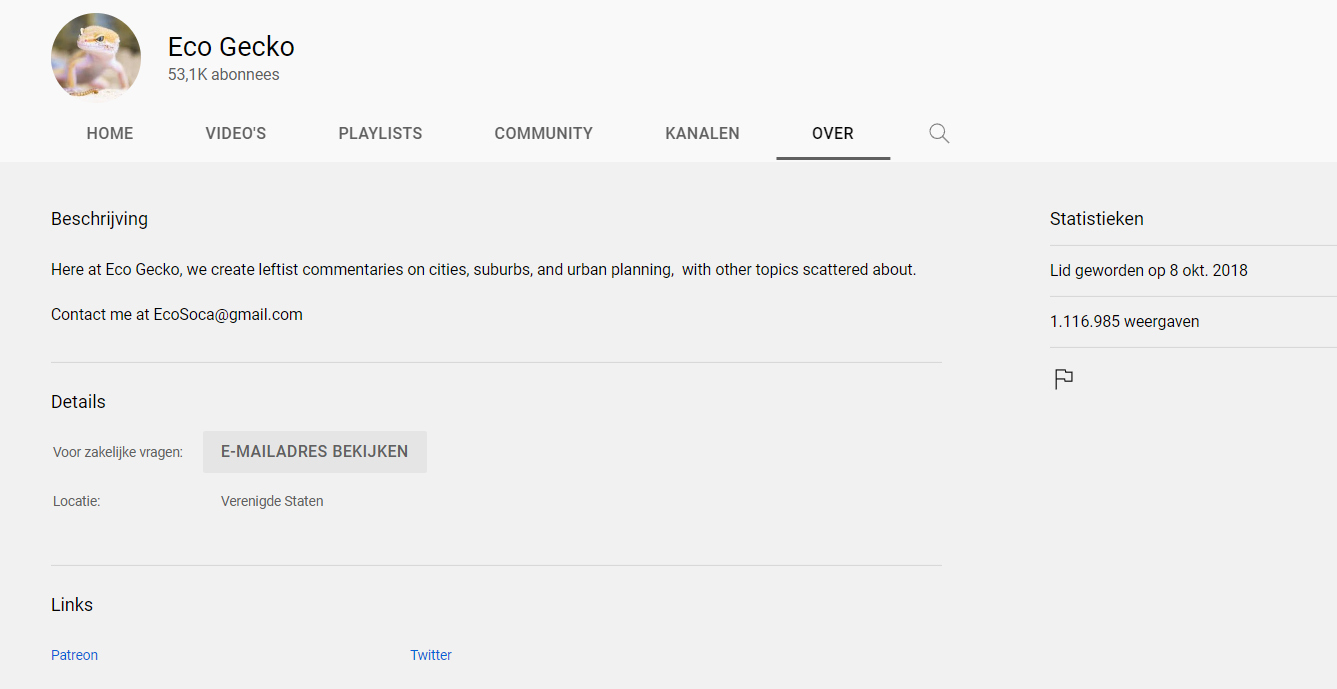Open the Twitter link
Image resolution: width=1337 pixels, height=689 pixels.
pos(431,655)
